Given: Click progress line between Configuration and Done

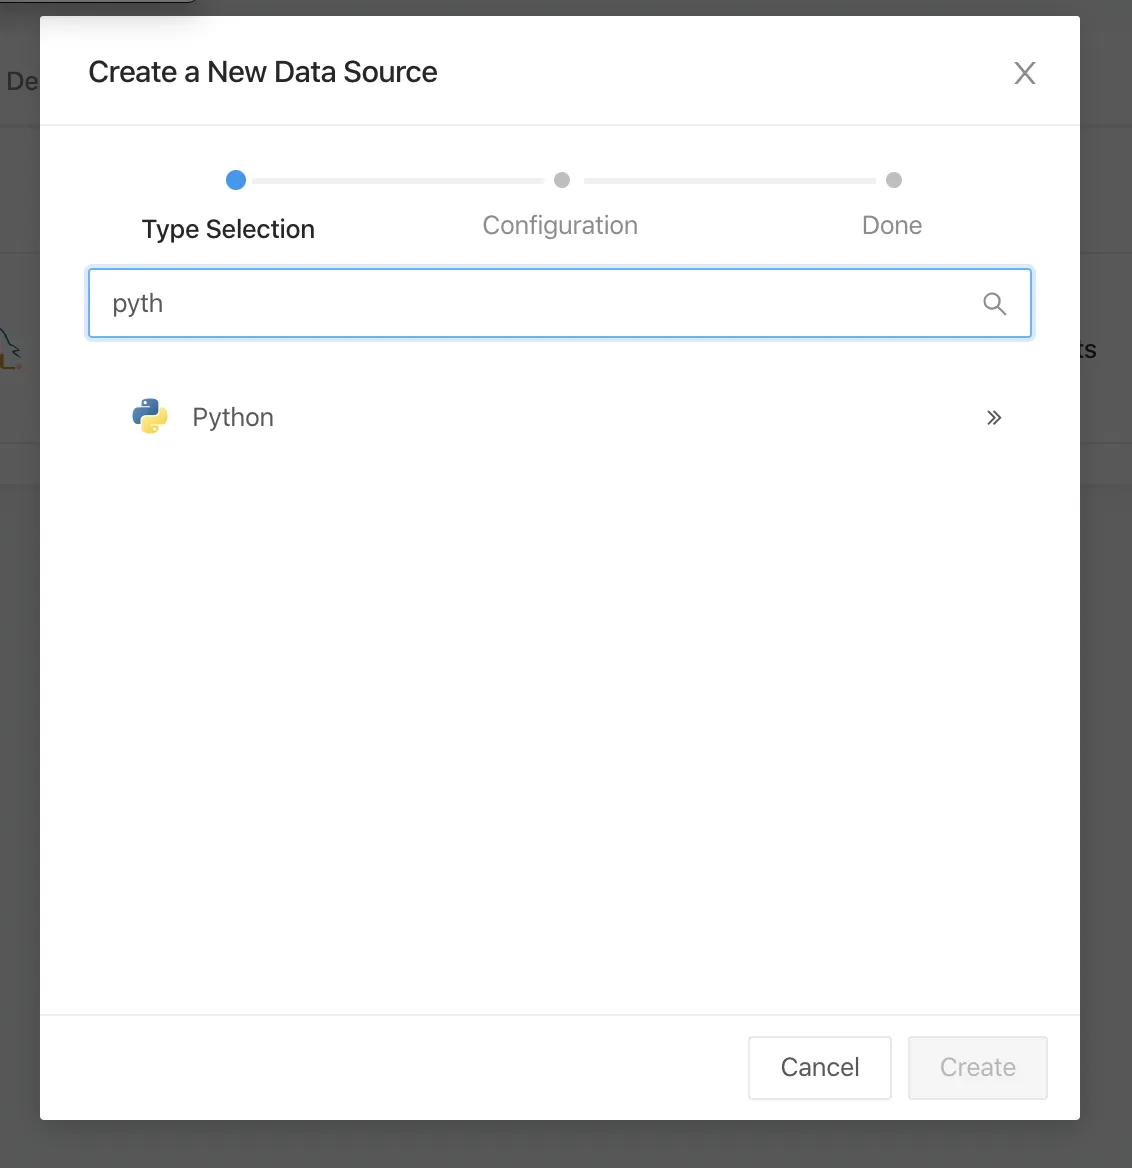Looking at the screenshot, I should coord(729,181).
